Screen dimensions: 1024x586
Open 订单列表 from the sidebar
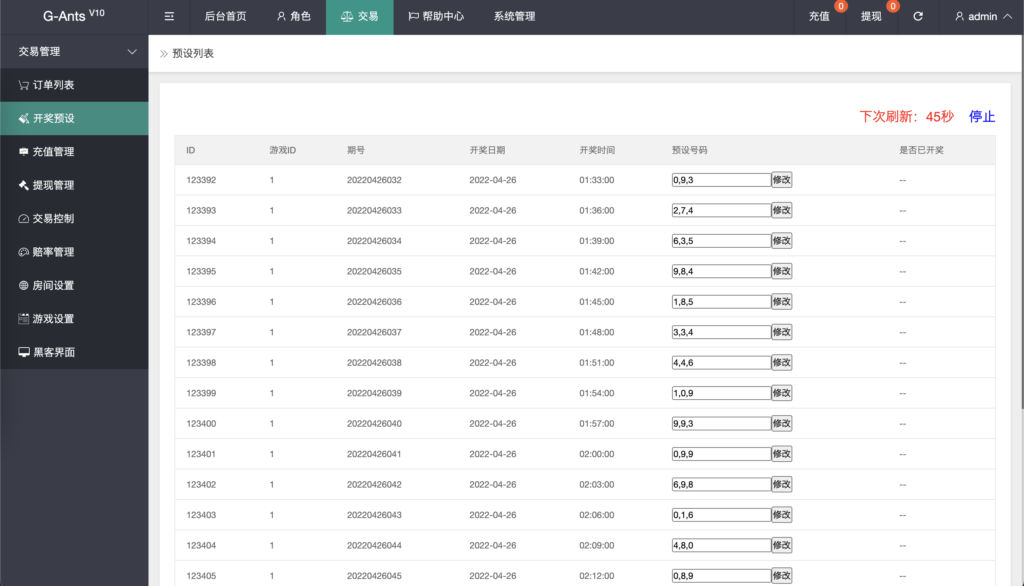53,85
